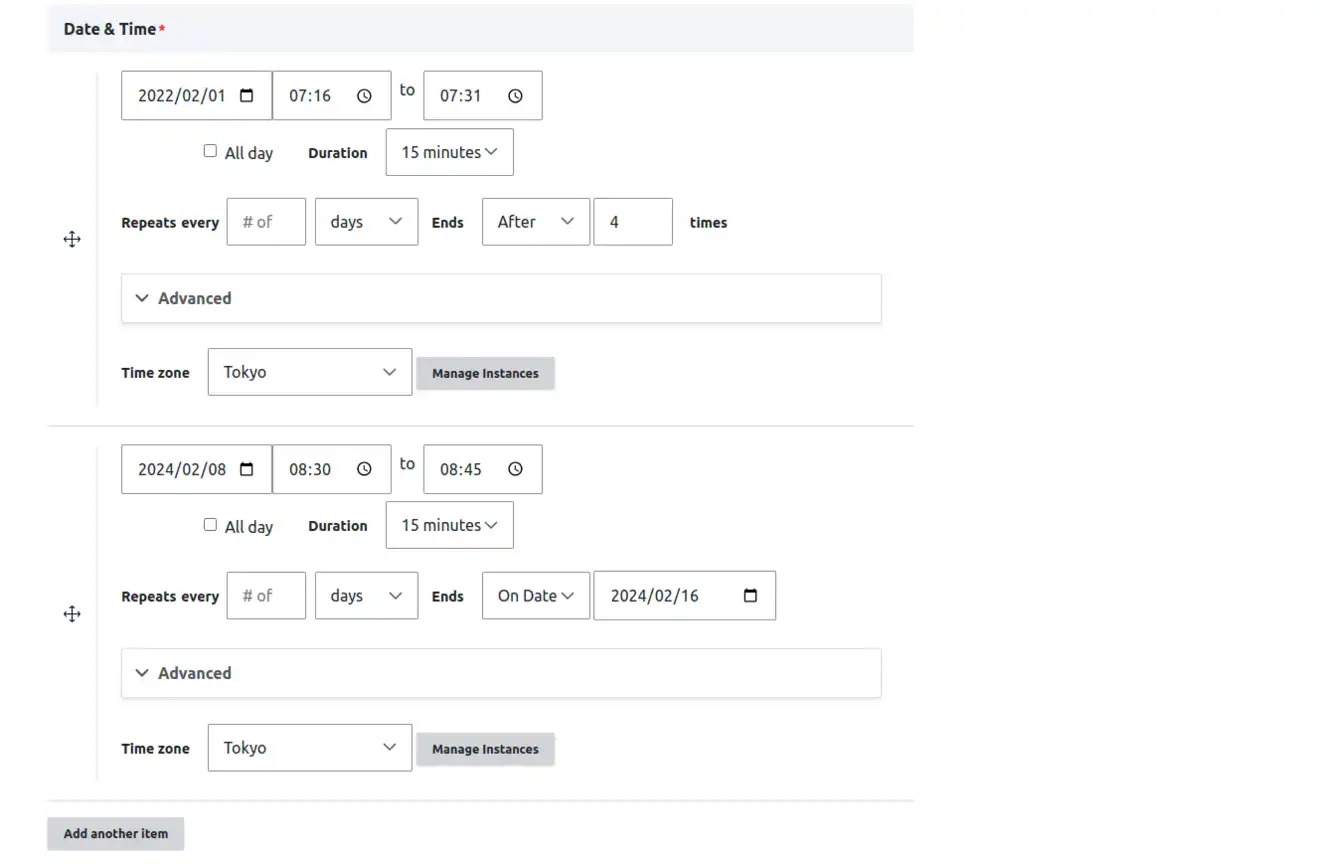Click the first item's drag handle icon
The height and width of the screenshot is (864, 1320).
pyautogui.click(x=72, y=239)
